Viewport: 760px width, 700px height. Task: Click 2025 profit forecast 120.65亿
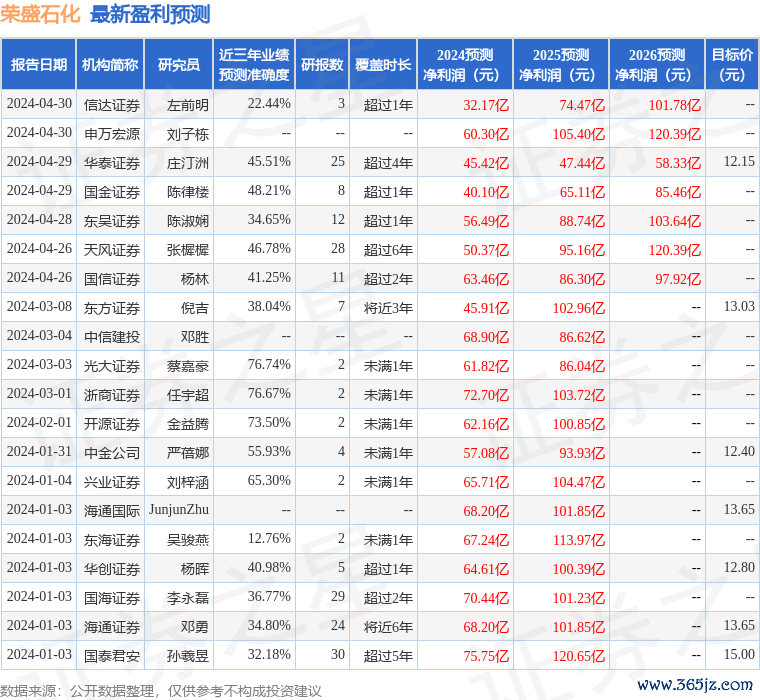coord(579,656)
